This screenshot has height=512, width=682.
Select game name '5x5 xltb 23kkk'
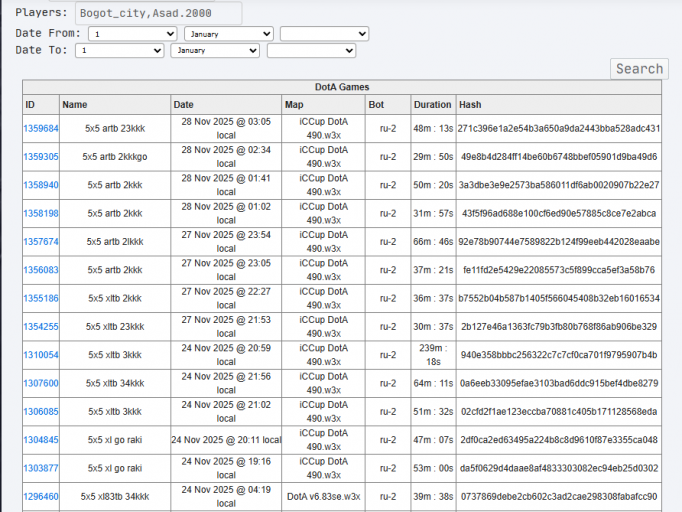coord(115,326)
